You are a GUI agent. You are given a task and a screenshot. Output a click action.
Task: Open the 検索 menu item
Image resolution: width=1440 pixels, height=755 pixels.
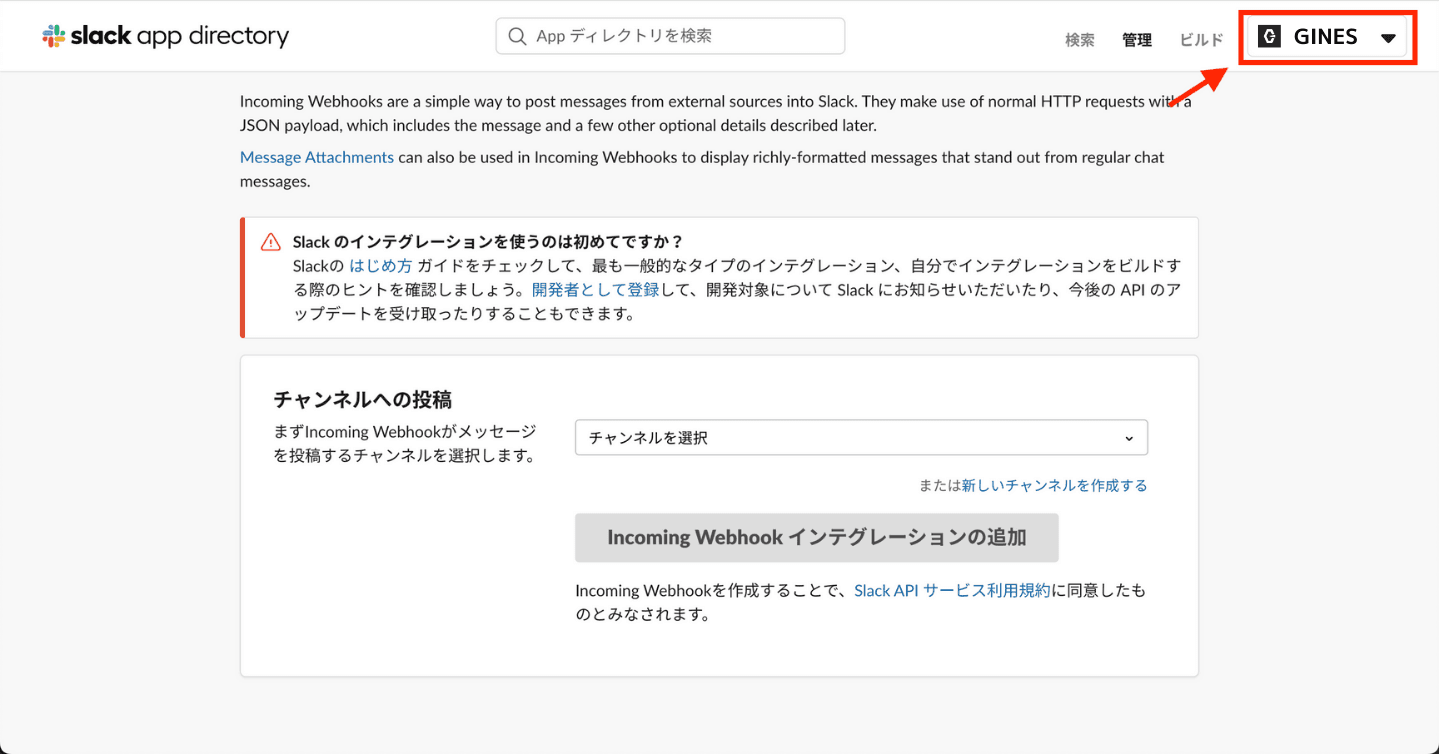tap(1079, 40)
